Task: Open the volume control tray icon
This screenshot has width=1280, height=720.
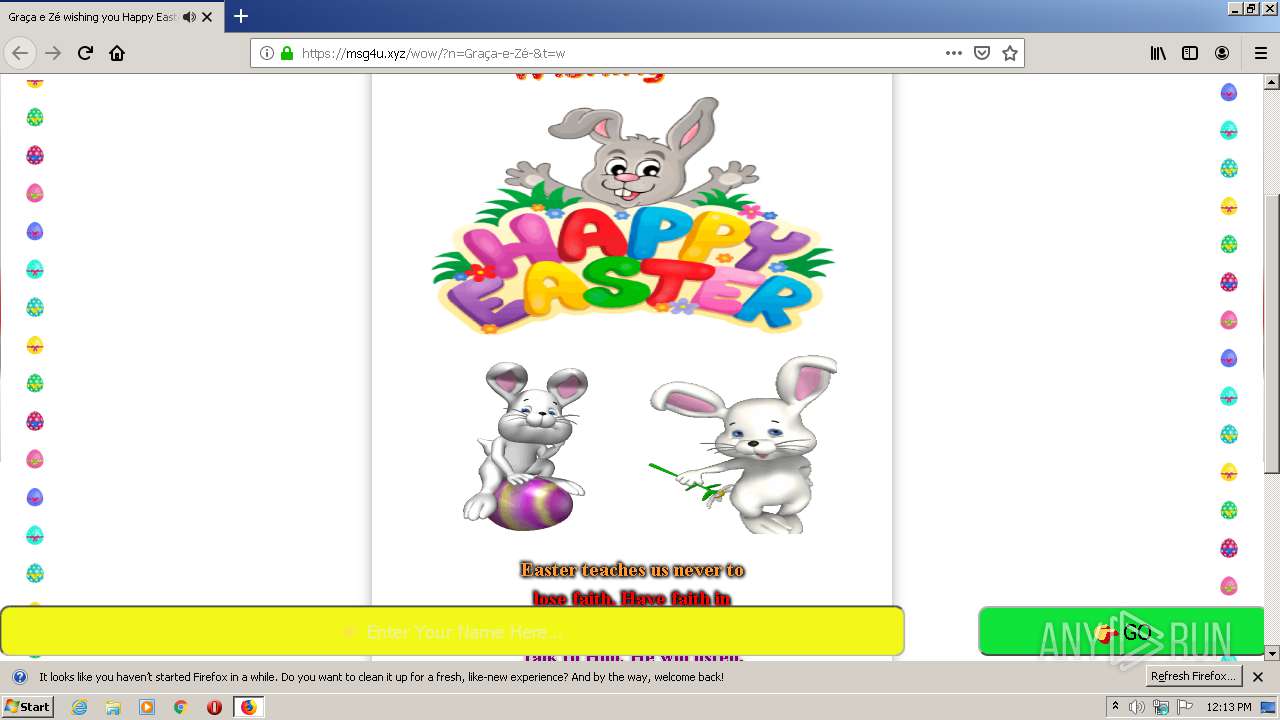Action: 1137,707
